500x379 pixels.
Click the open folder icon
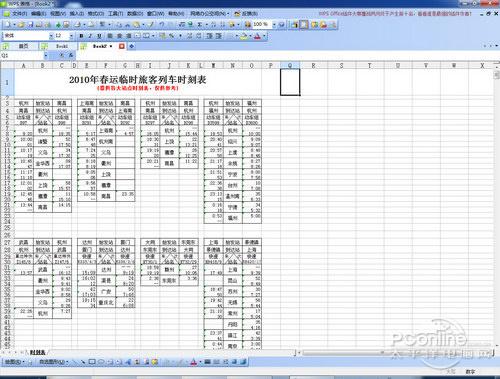[x=22, y=24]
